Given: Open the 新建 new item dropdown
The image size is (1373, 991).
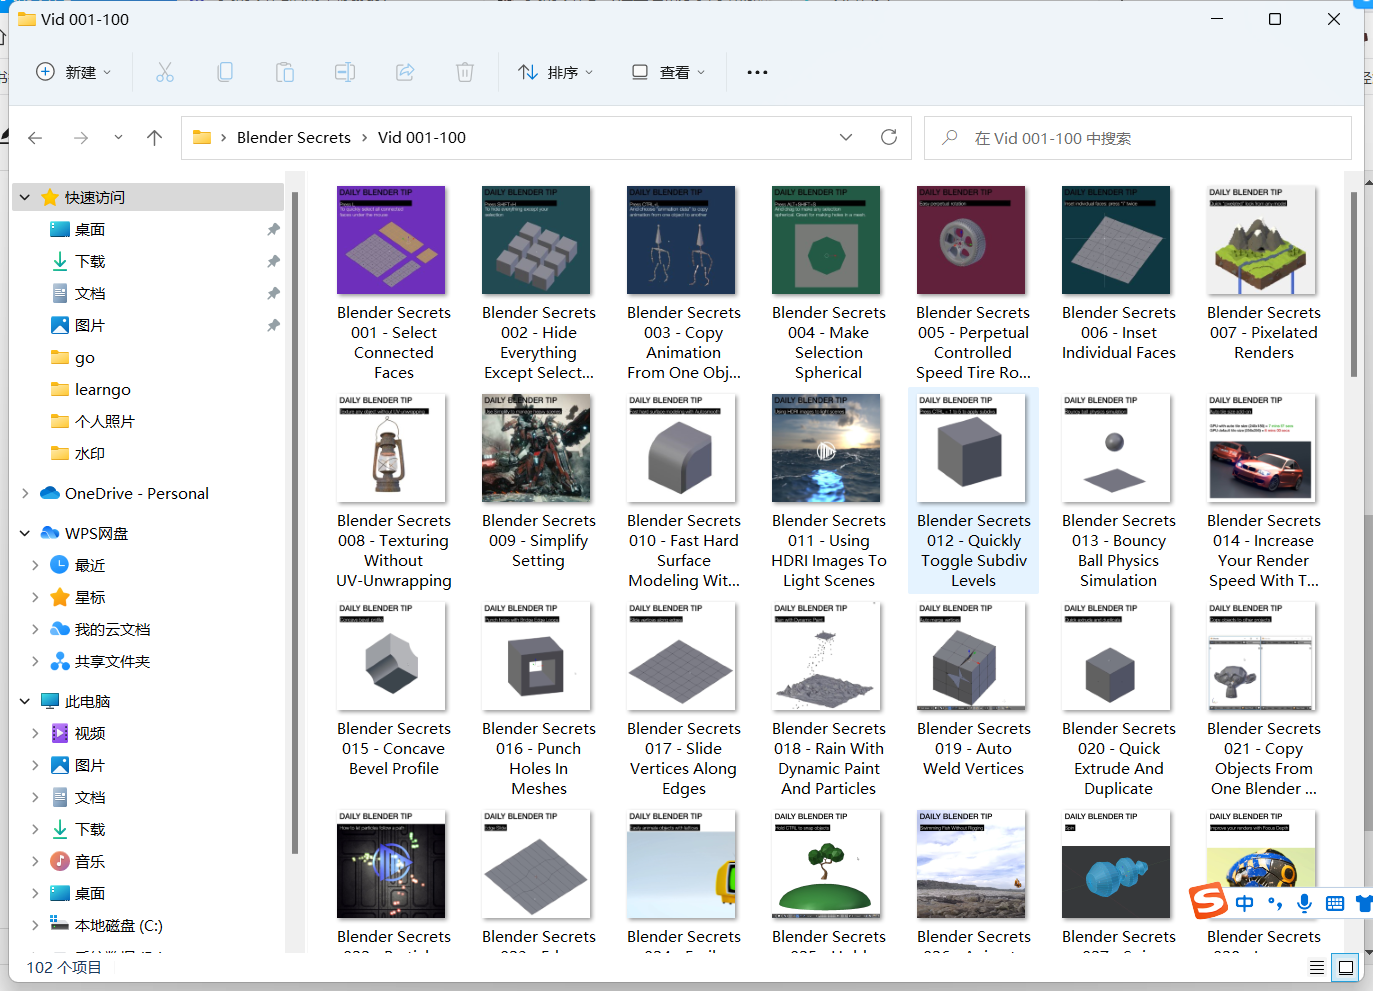Looking at the screenshot, I should [73, 72].
